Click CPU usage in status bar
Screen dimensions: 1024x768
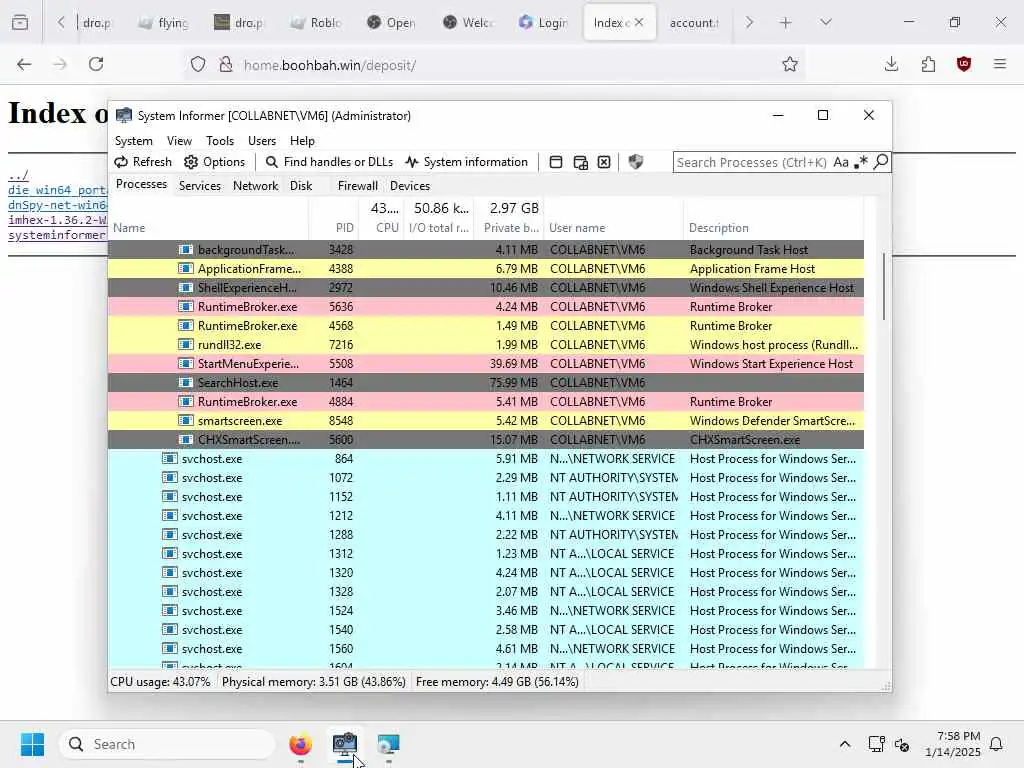click(160, 682)
